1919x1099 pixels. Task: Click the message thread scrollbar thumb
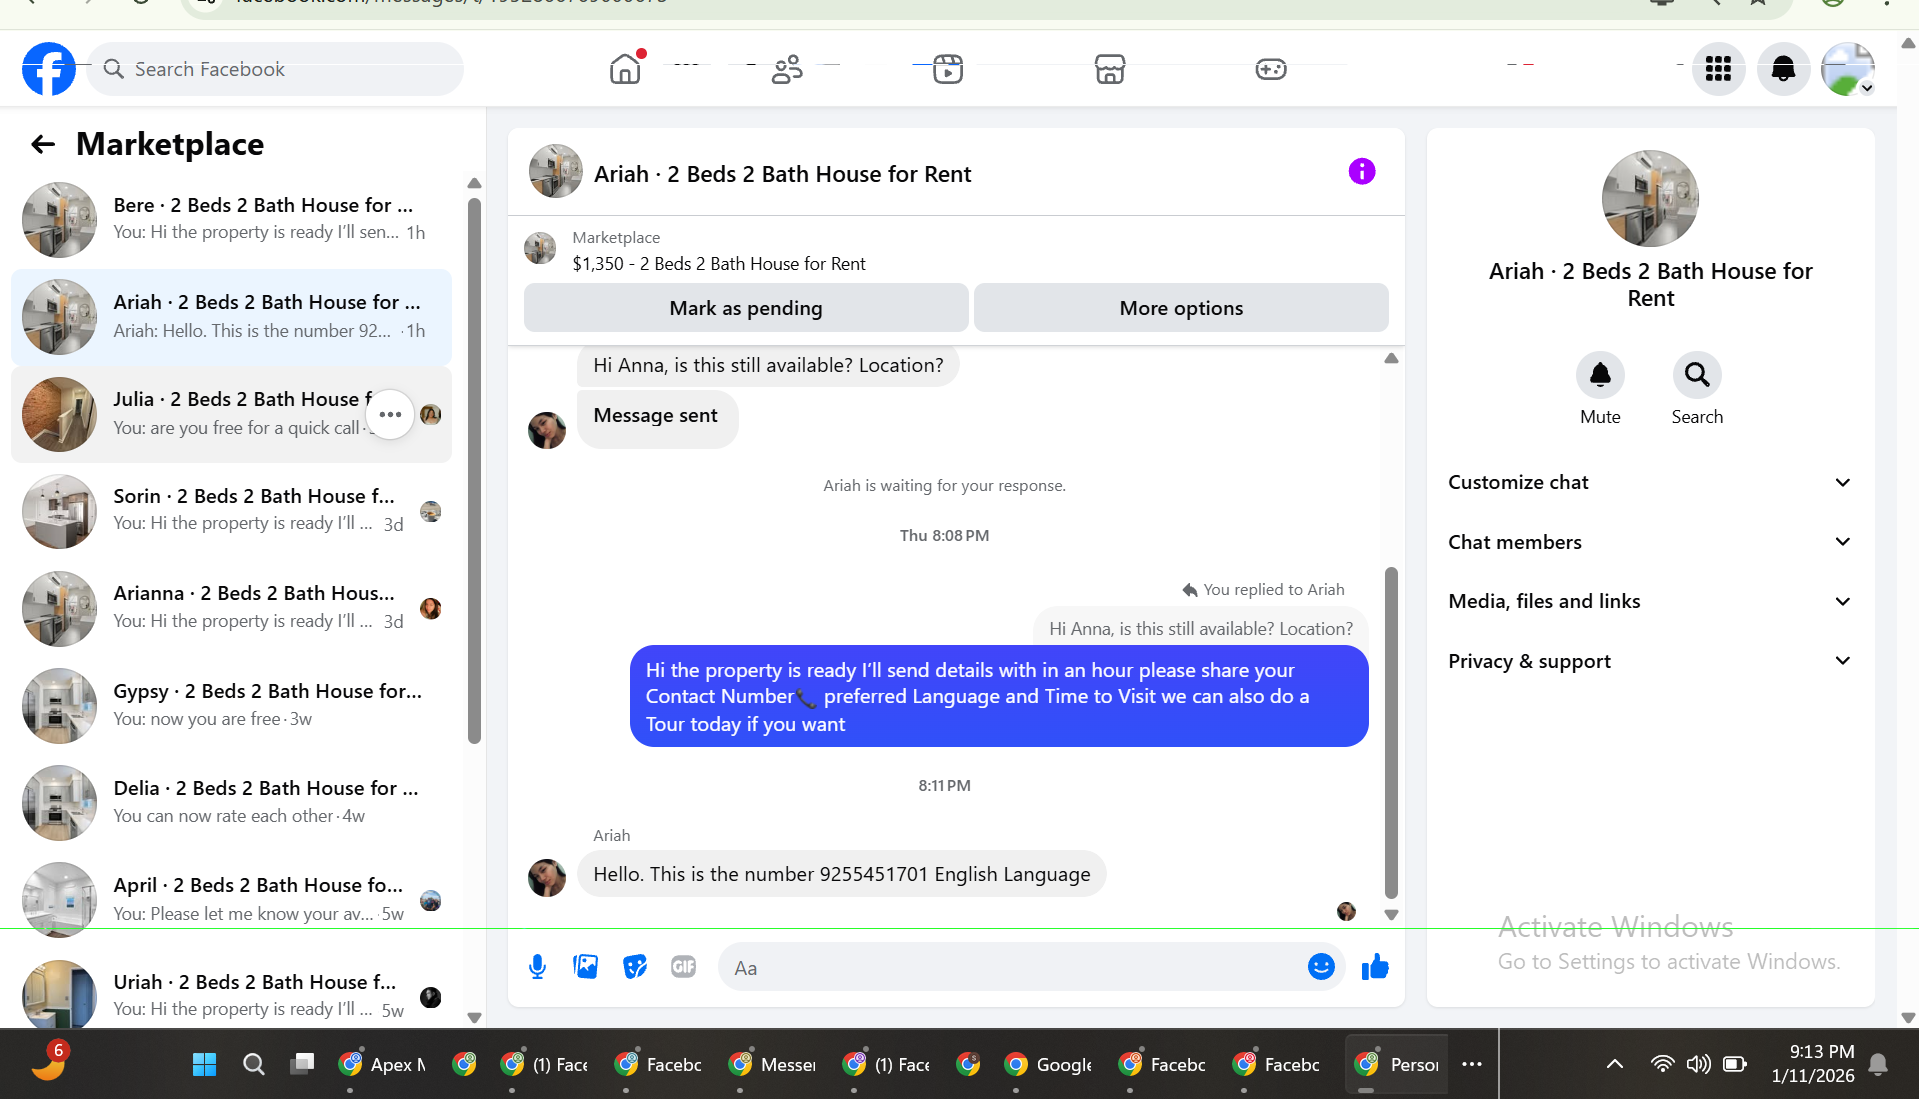tap(1391, 733)
